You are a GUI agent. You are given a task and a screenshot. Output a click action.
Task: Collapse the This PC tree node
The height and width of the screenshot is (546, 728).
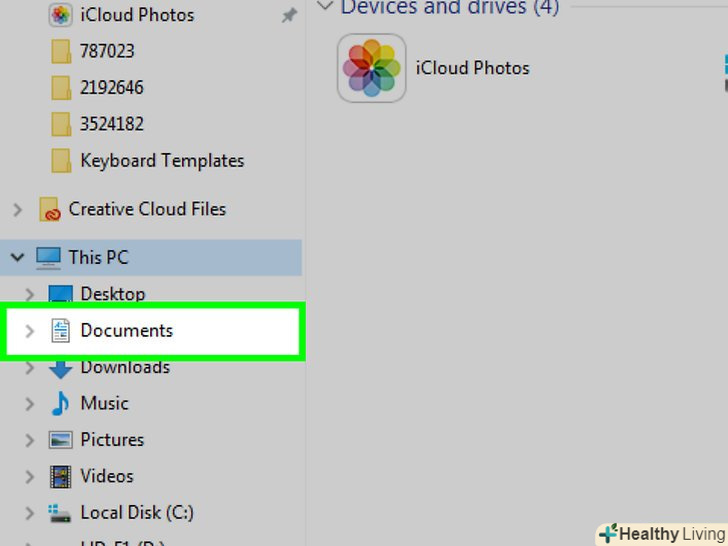17,257
